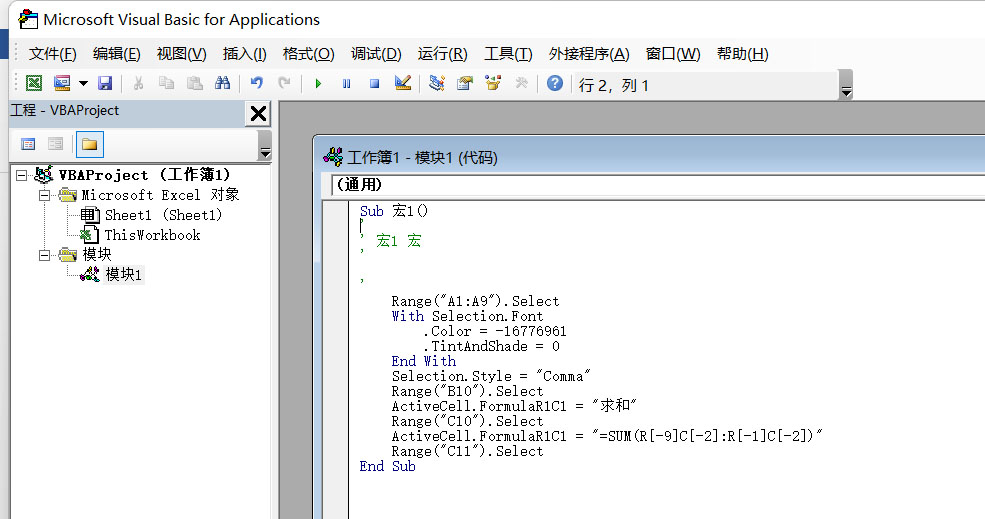Click the 行 2, 列 1 cursor position indicator
This screenshot has height=519, width=985.
coord(614,85)
